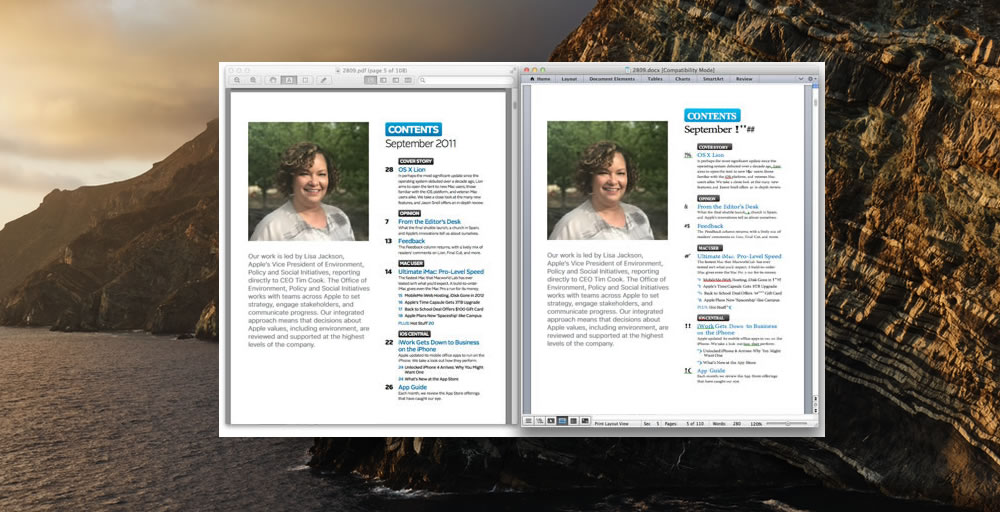The image size is (1000, 512).
Task: Click the docx document icon in Word's title bar
Action: (x=628, y=70)
